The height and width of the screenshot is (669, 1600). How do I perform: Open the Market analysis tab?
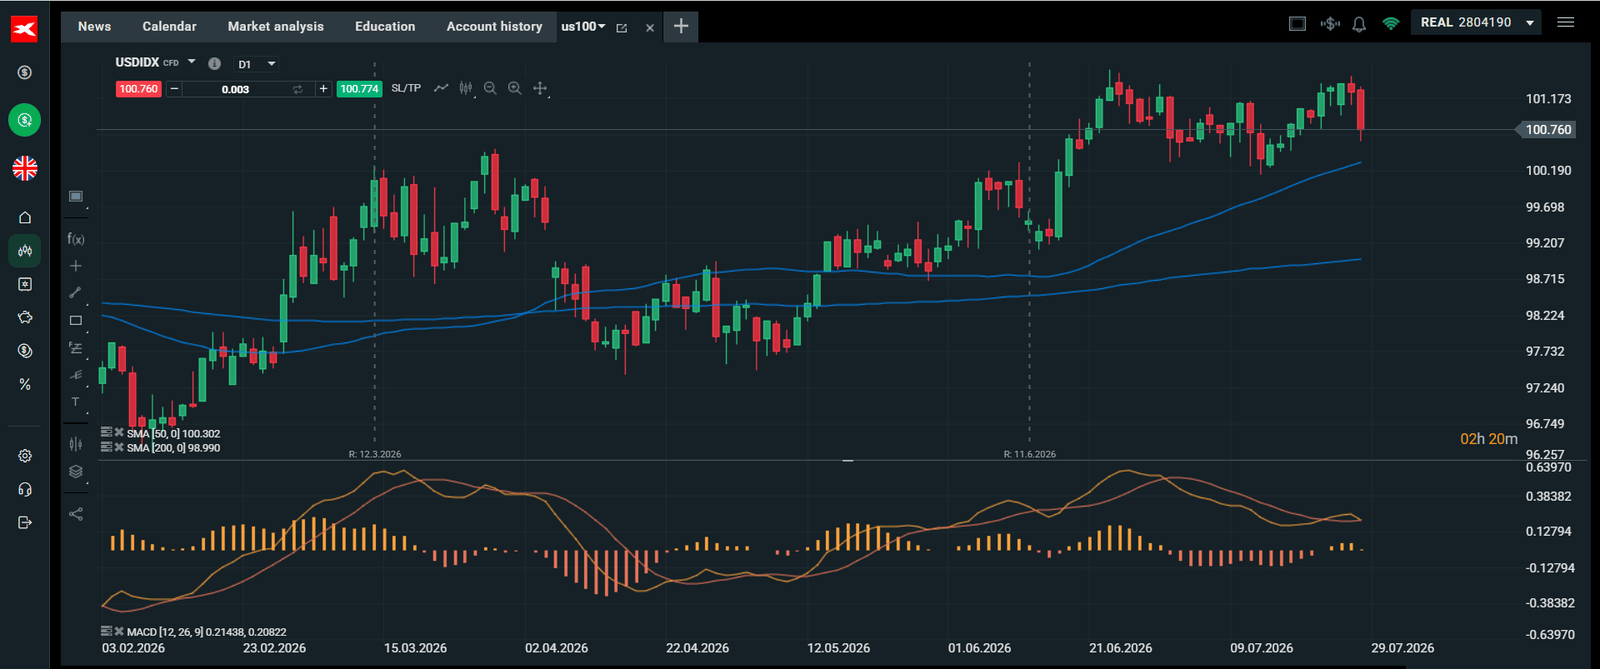(276, 27)
